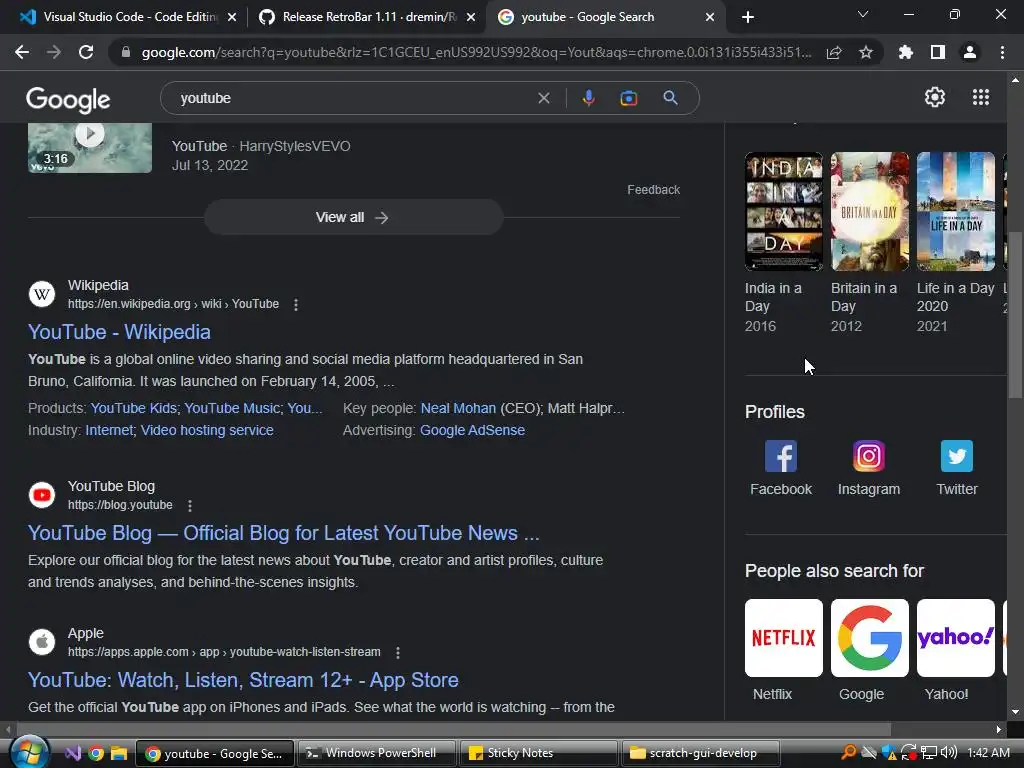Viewport: 1024px width, 768px height.
Task: Bookmark this page with the star icon
Action: pyautogui.click(x=866, y=52)
